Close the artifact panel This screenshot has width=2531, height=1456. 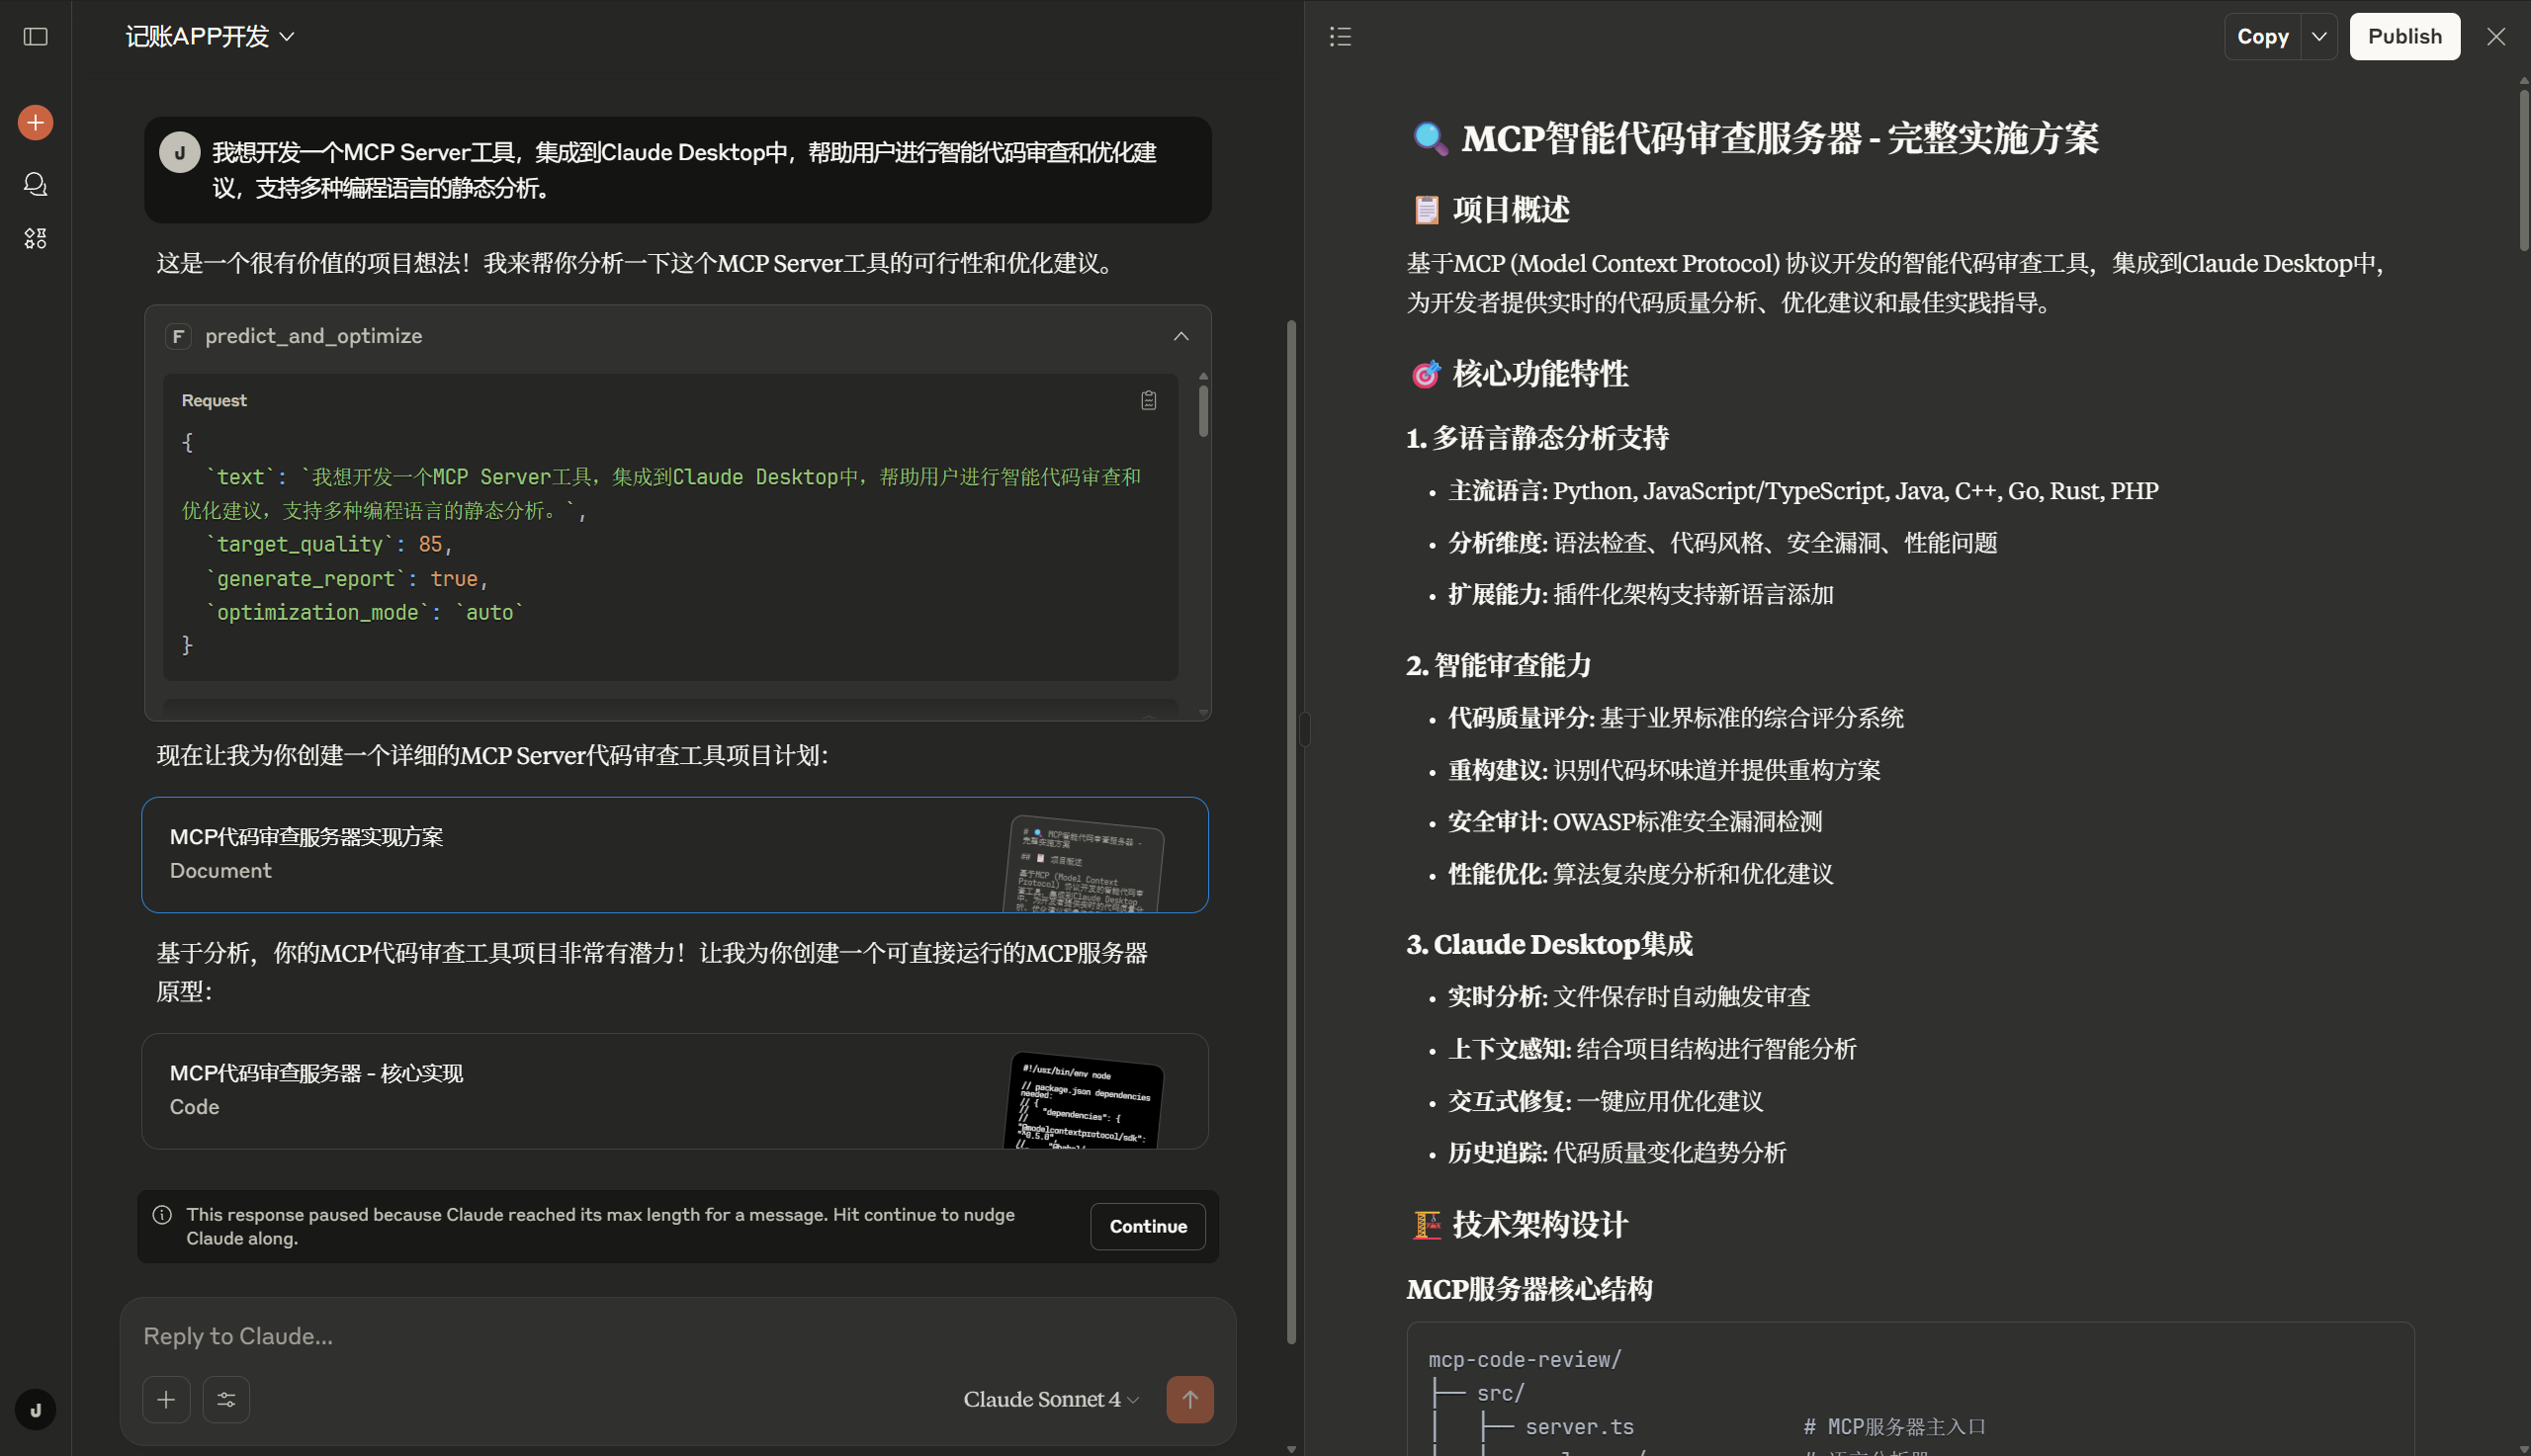(2496, 37)
